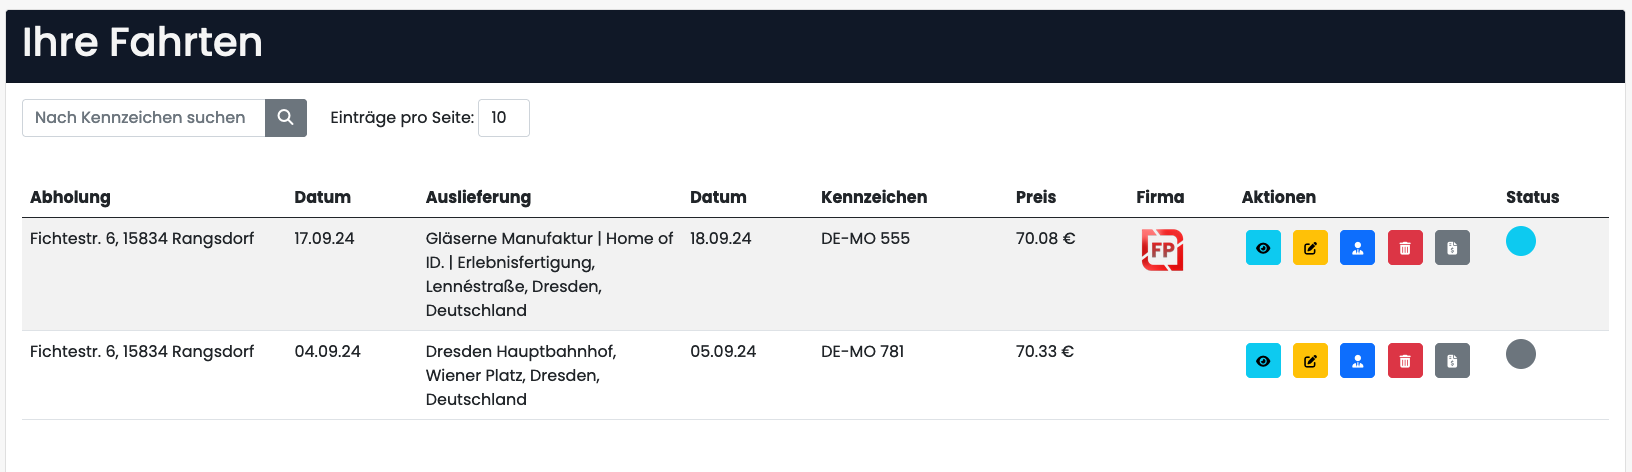Focus the 'Nach Kennzeichen suchen' search field
Image resolution: width=1632 pixels, height=472 pixels.
[143, 118]
